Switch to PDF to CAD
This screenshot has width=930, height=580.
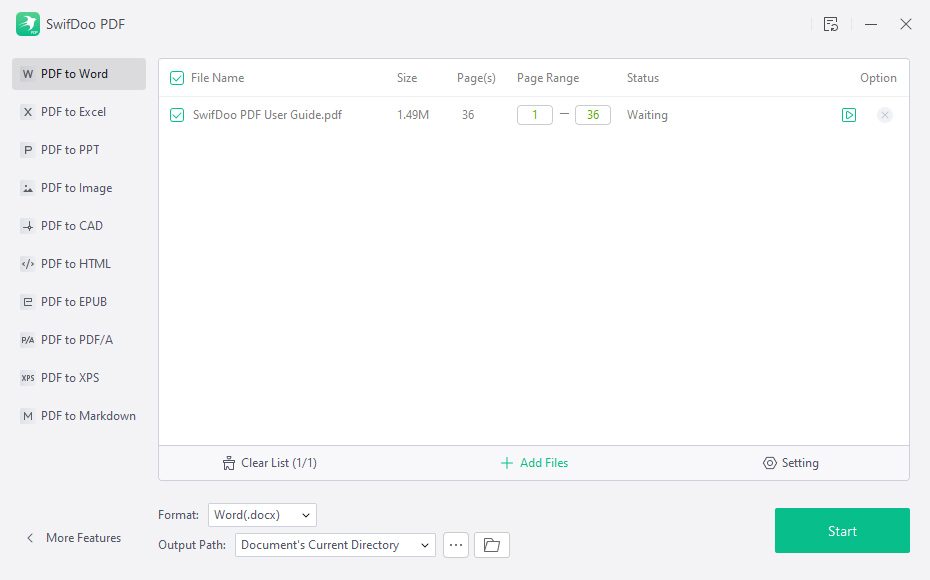(x=79, y=226)
